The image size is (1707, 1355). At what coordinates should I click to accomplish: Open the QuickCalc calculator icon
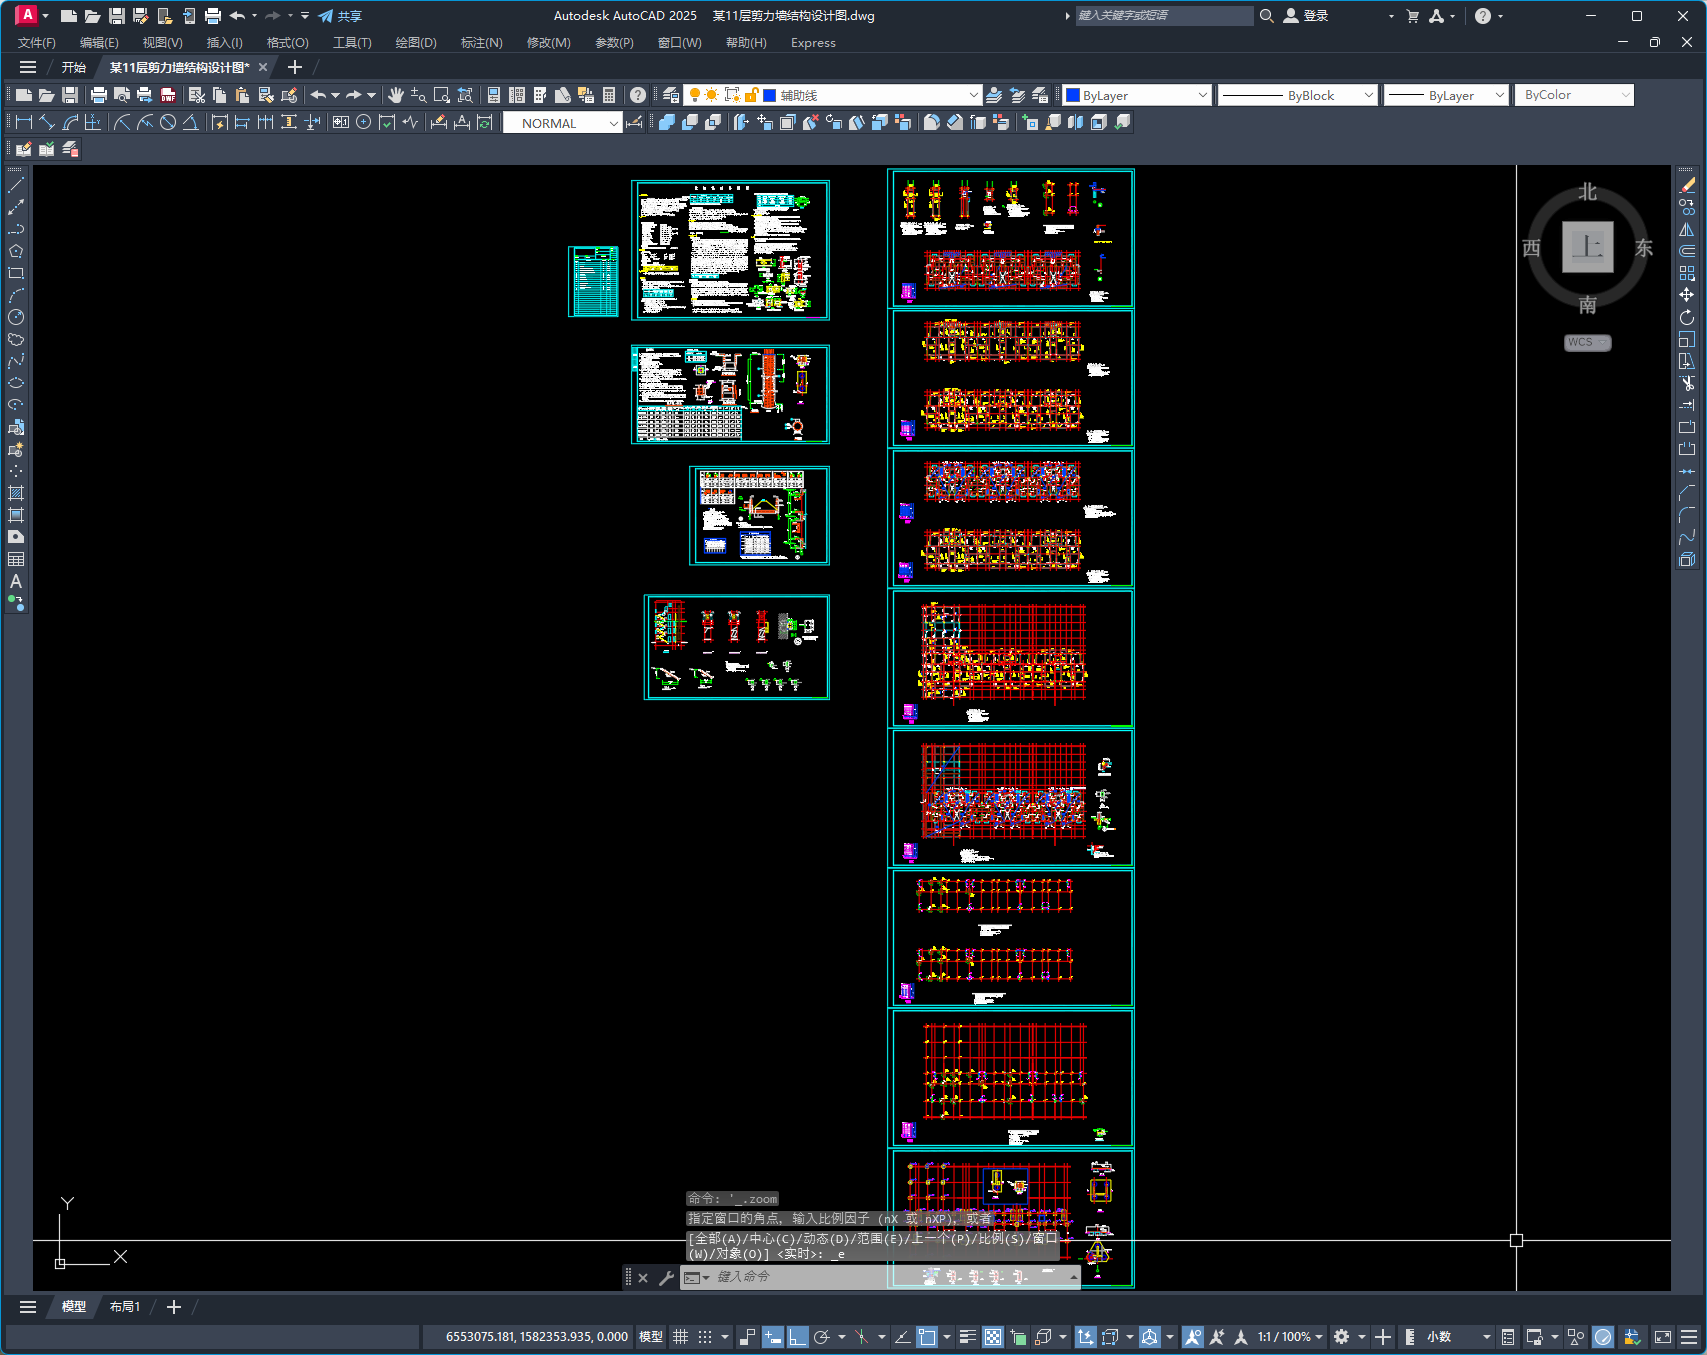tap(609, 95)
